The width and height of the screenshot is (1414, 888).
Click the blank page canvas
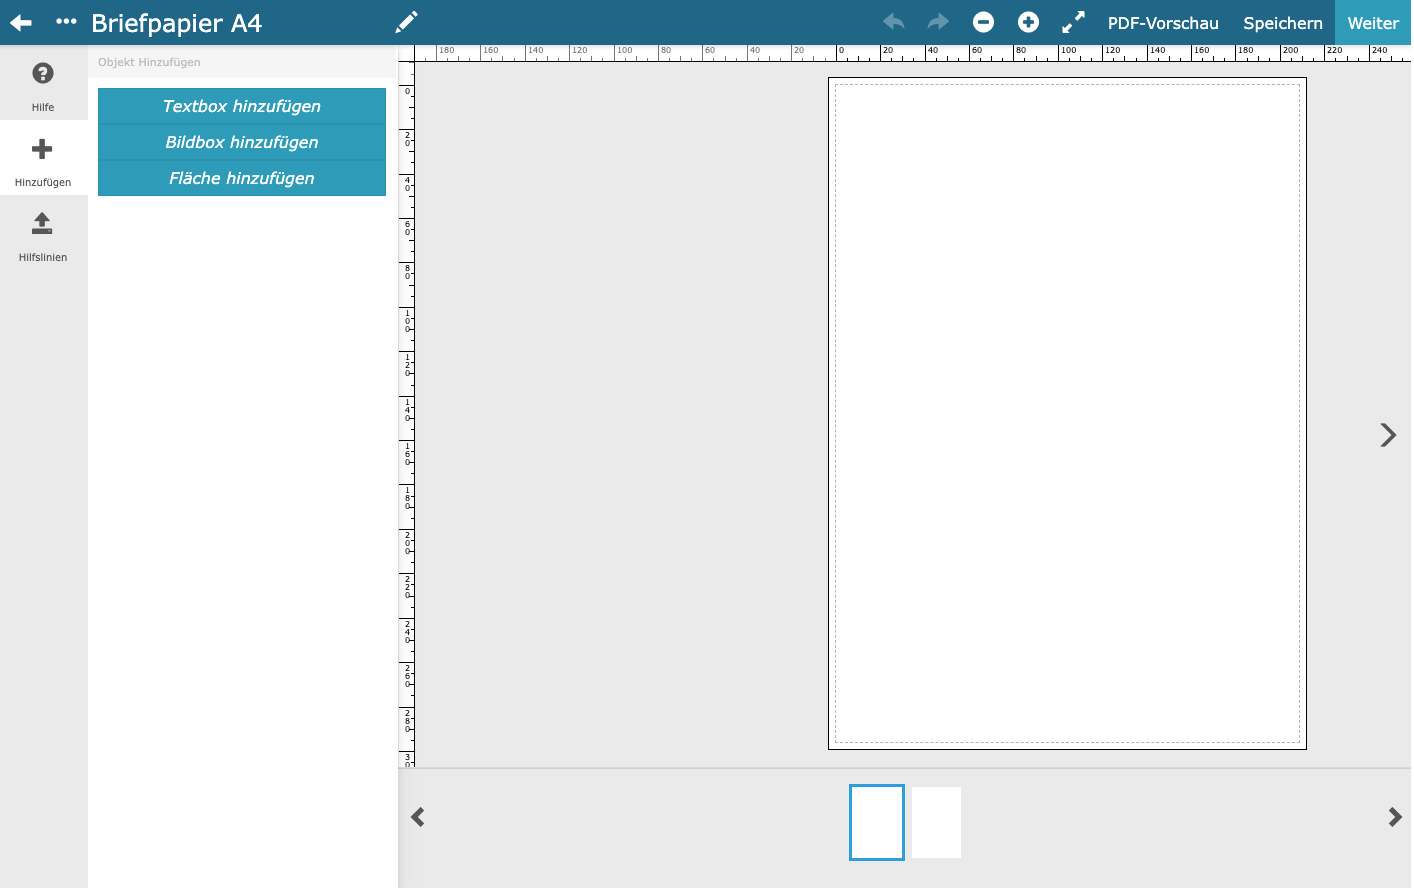1067,413
